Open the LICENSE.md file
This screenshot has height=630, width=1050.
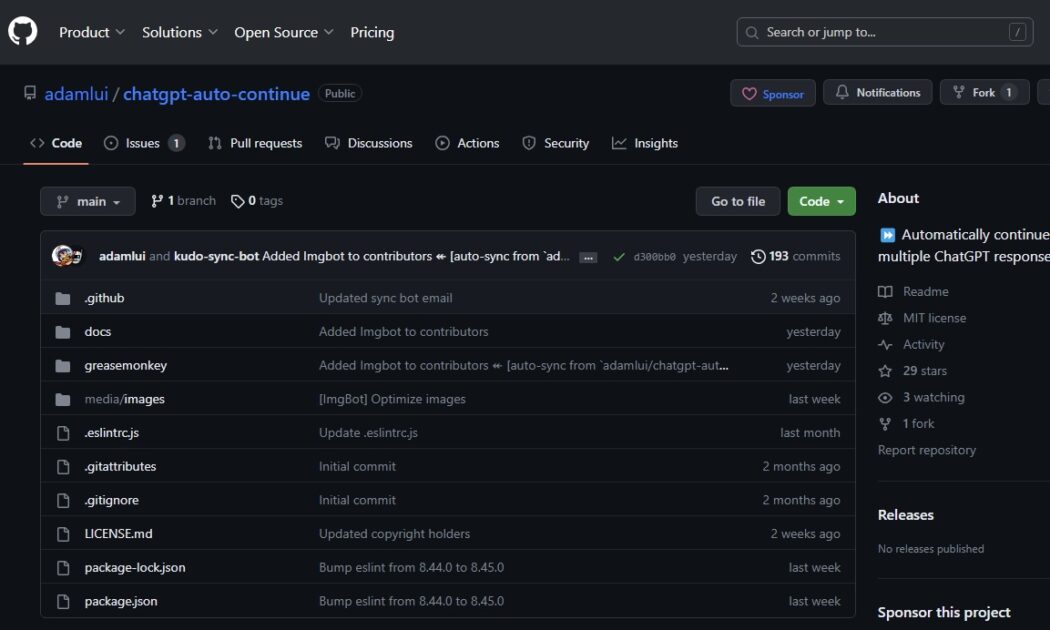tap(119, 534)
